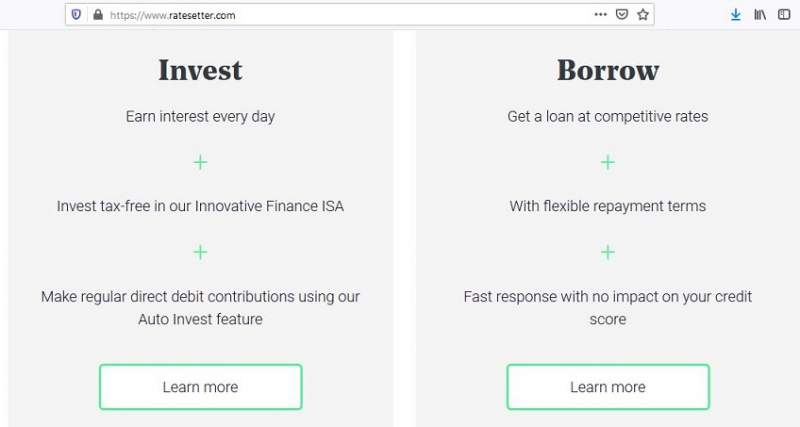Click the Get a loan at competitive rates text
Viewport: 800px width, 427px height.
tap(608, 116)
